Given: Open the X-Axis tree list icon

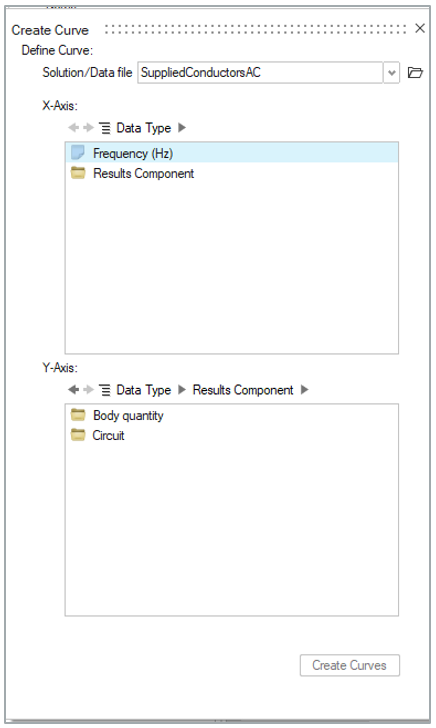Looking at the screenshot, I should pyautogui.click(x=105, y=128).
